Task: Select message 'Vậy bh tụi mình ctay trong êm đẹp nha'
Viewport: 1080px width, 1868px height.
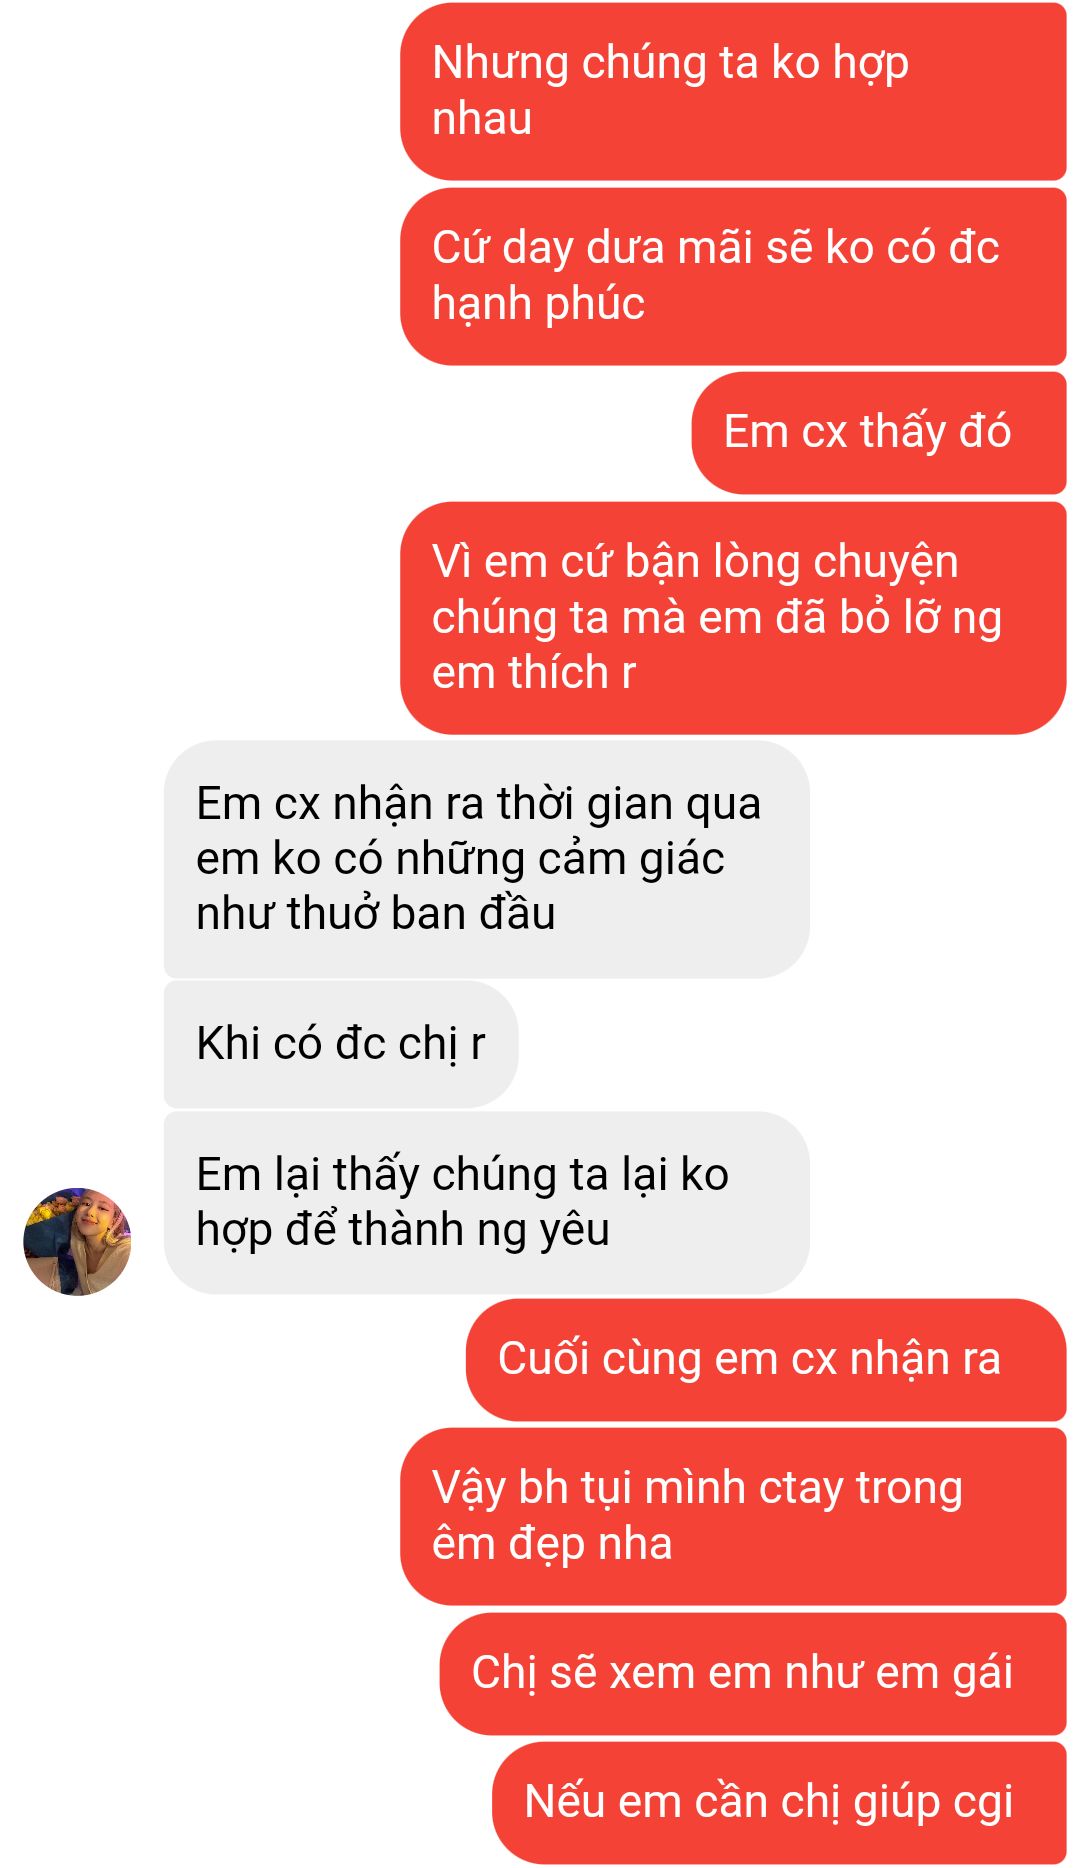Action: (733, 1517)
